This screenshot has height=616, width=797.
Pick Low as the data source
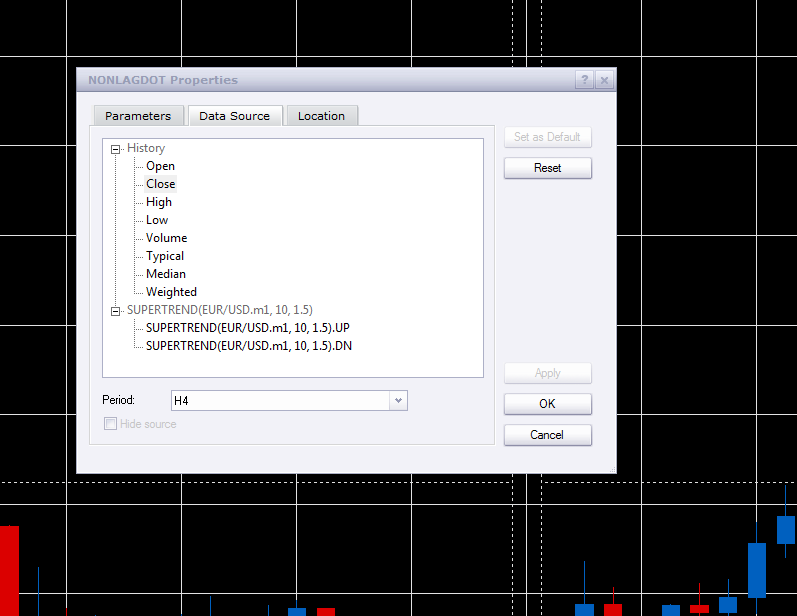157,220
